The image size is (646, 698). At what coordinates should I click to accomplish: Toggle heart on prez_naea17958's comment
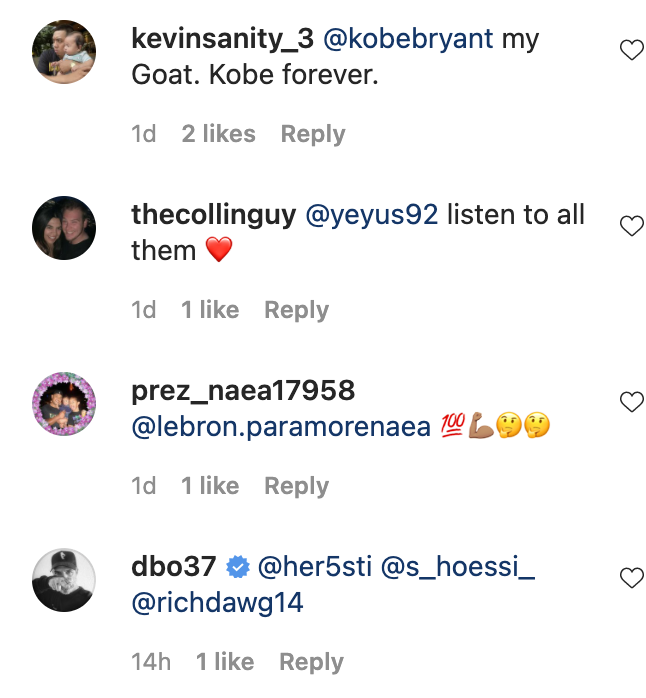(631, 402)
